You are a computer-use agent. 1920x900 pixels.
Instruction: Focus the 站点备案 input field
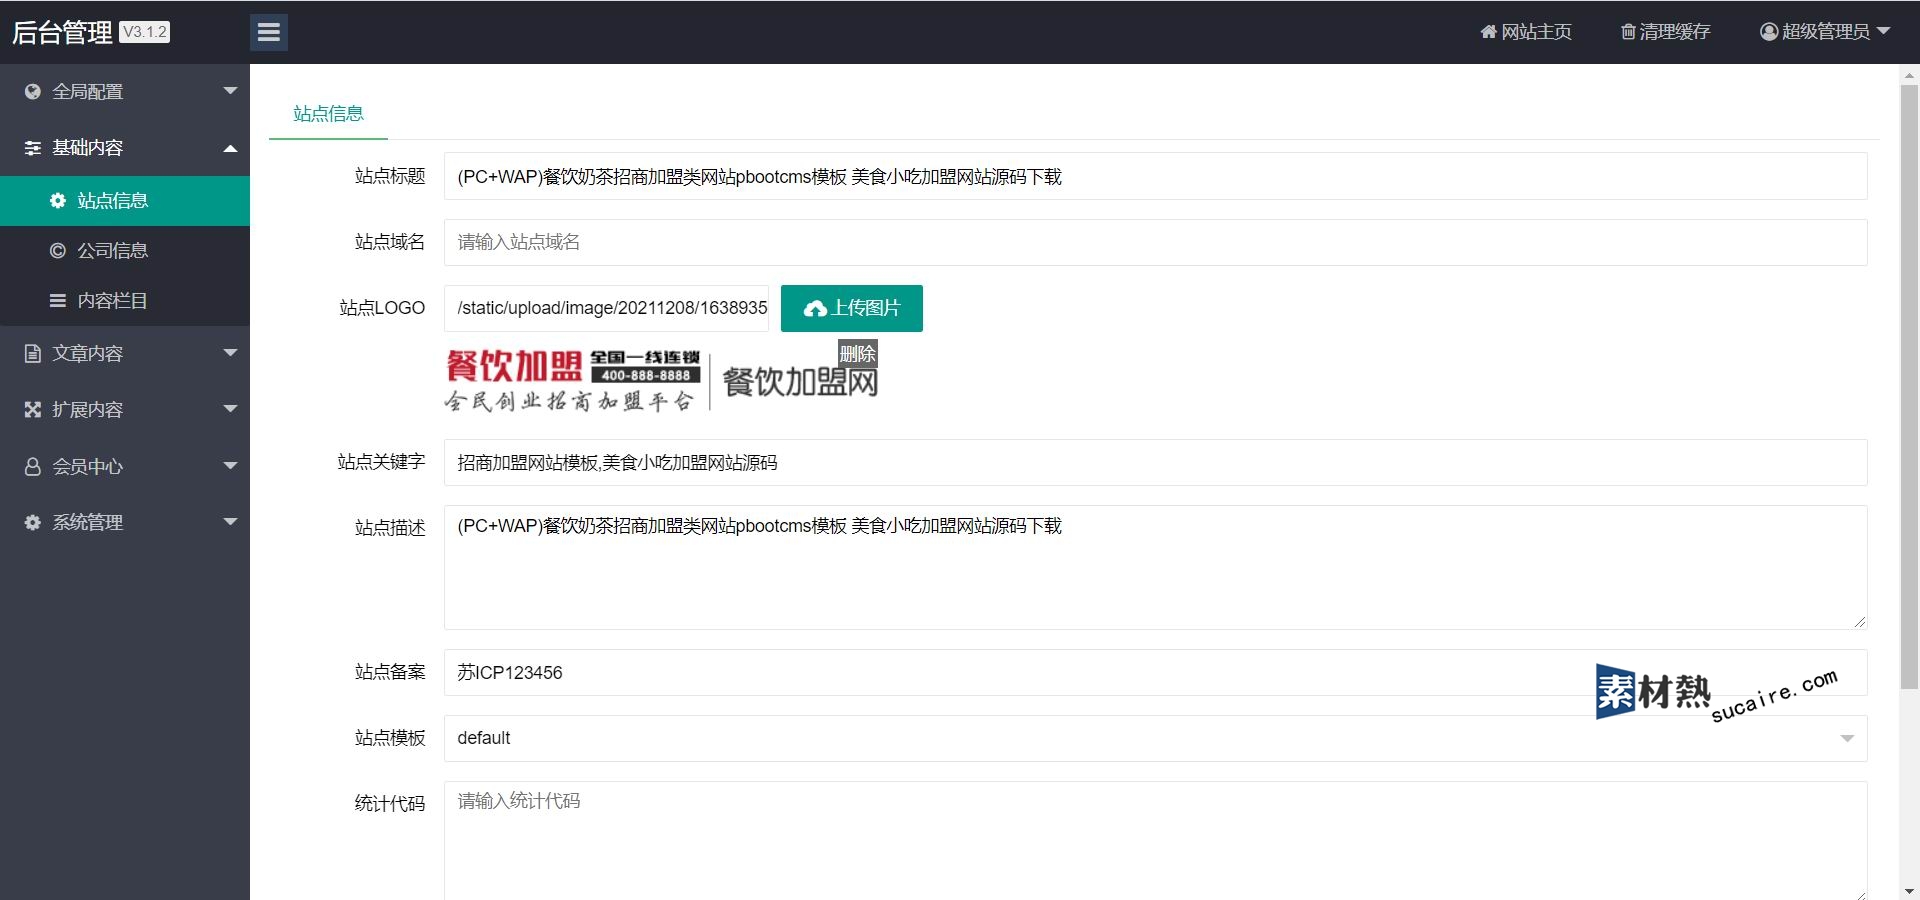[1155, 672]
